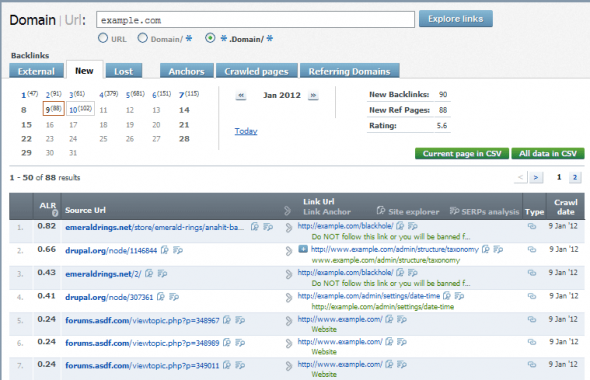This screenshot has width=590, height=380.
Task: Open drupal.org/node/307361 source link
Action: 109,297
